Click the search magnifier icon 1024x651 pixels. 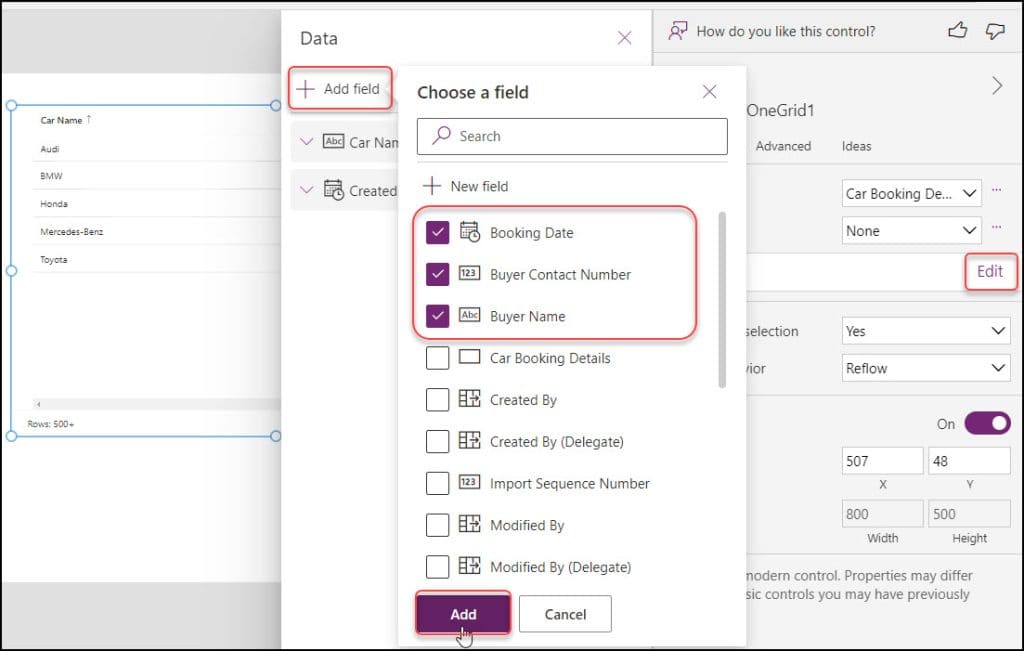click(441, 135)
